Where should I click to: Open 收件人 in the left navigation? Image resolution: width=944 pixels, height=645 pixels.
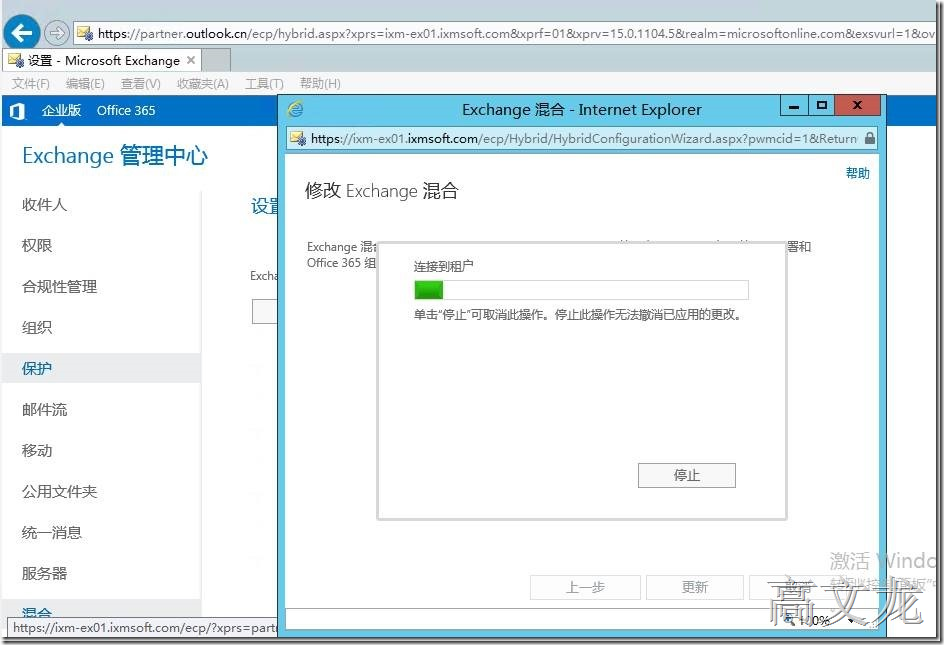(x=44, y=205)
